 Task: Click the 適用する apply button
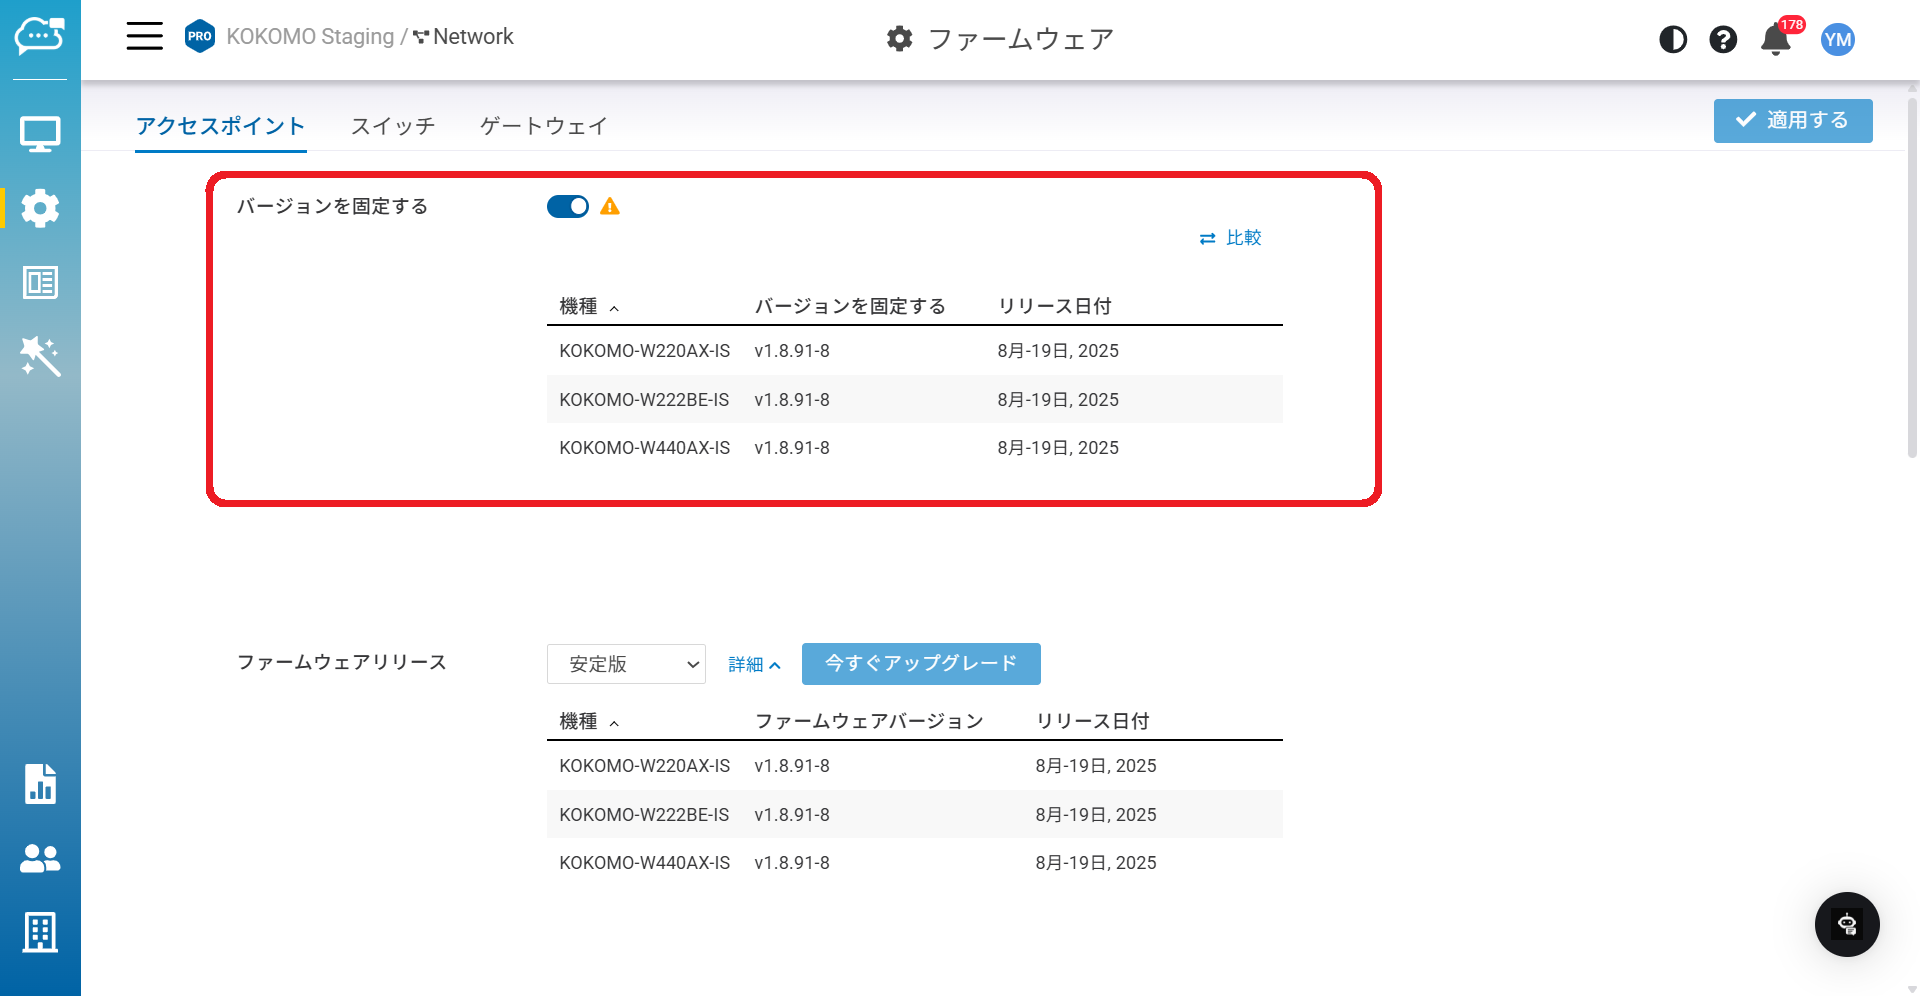click(x=1792, y=121)
